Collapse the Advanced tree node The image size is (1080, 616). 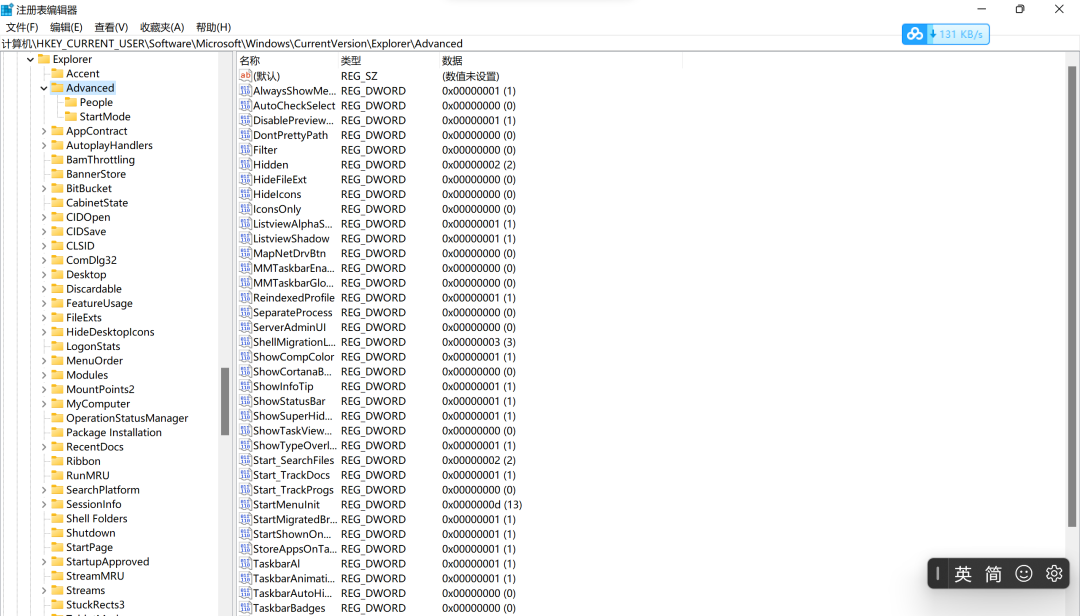click(x=44, y=88)
